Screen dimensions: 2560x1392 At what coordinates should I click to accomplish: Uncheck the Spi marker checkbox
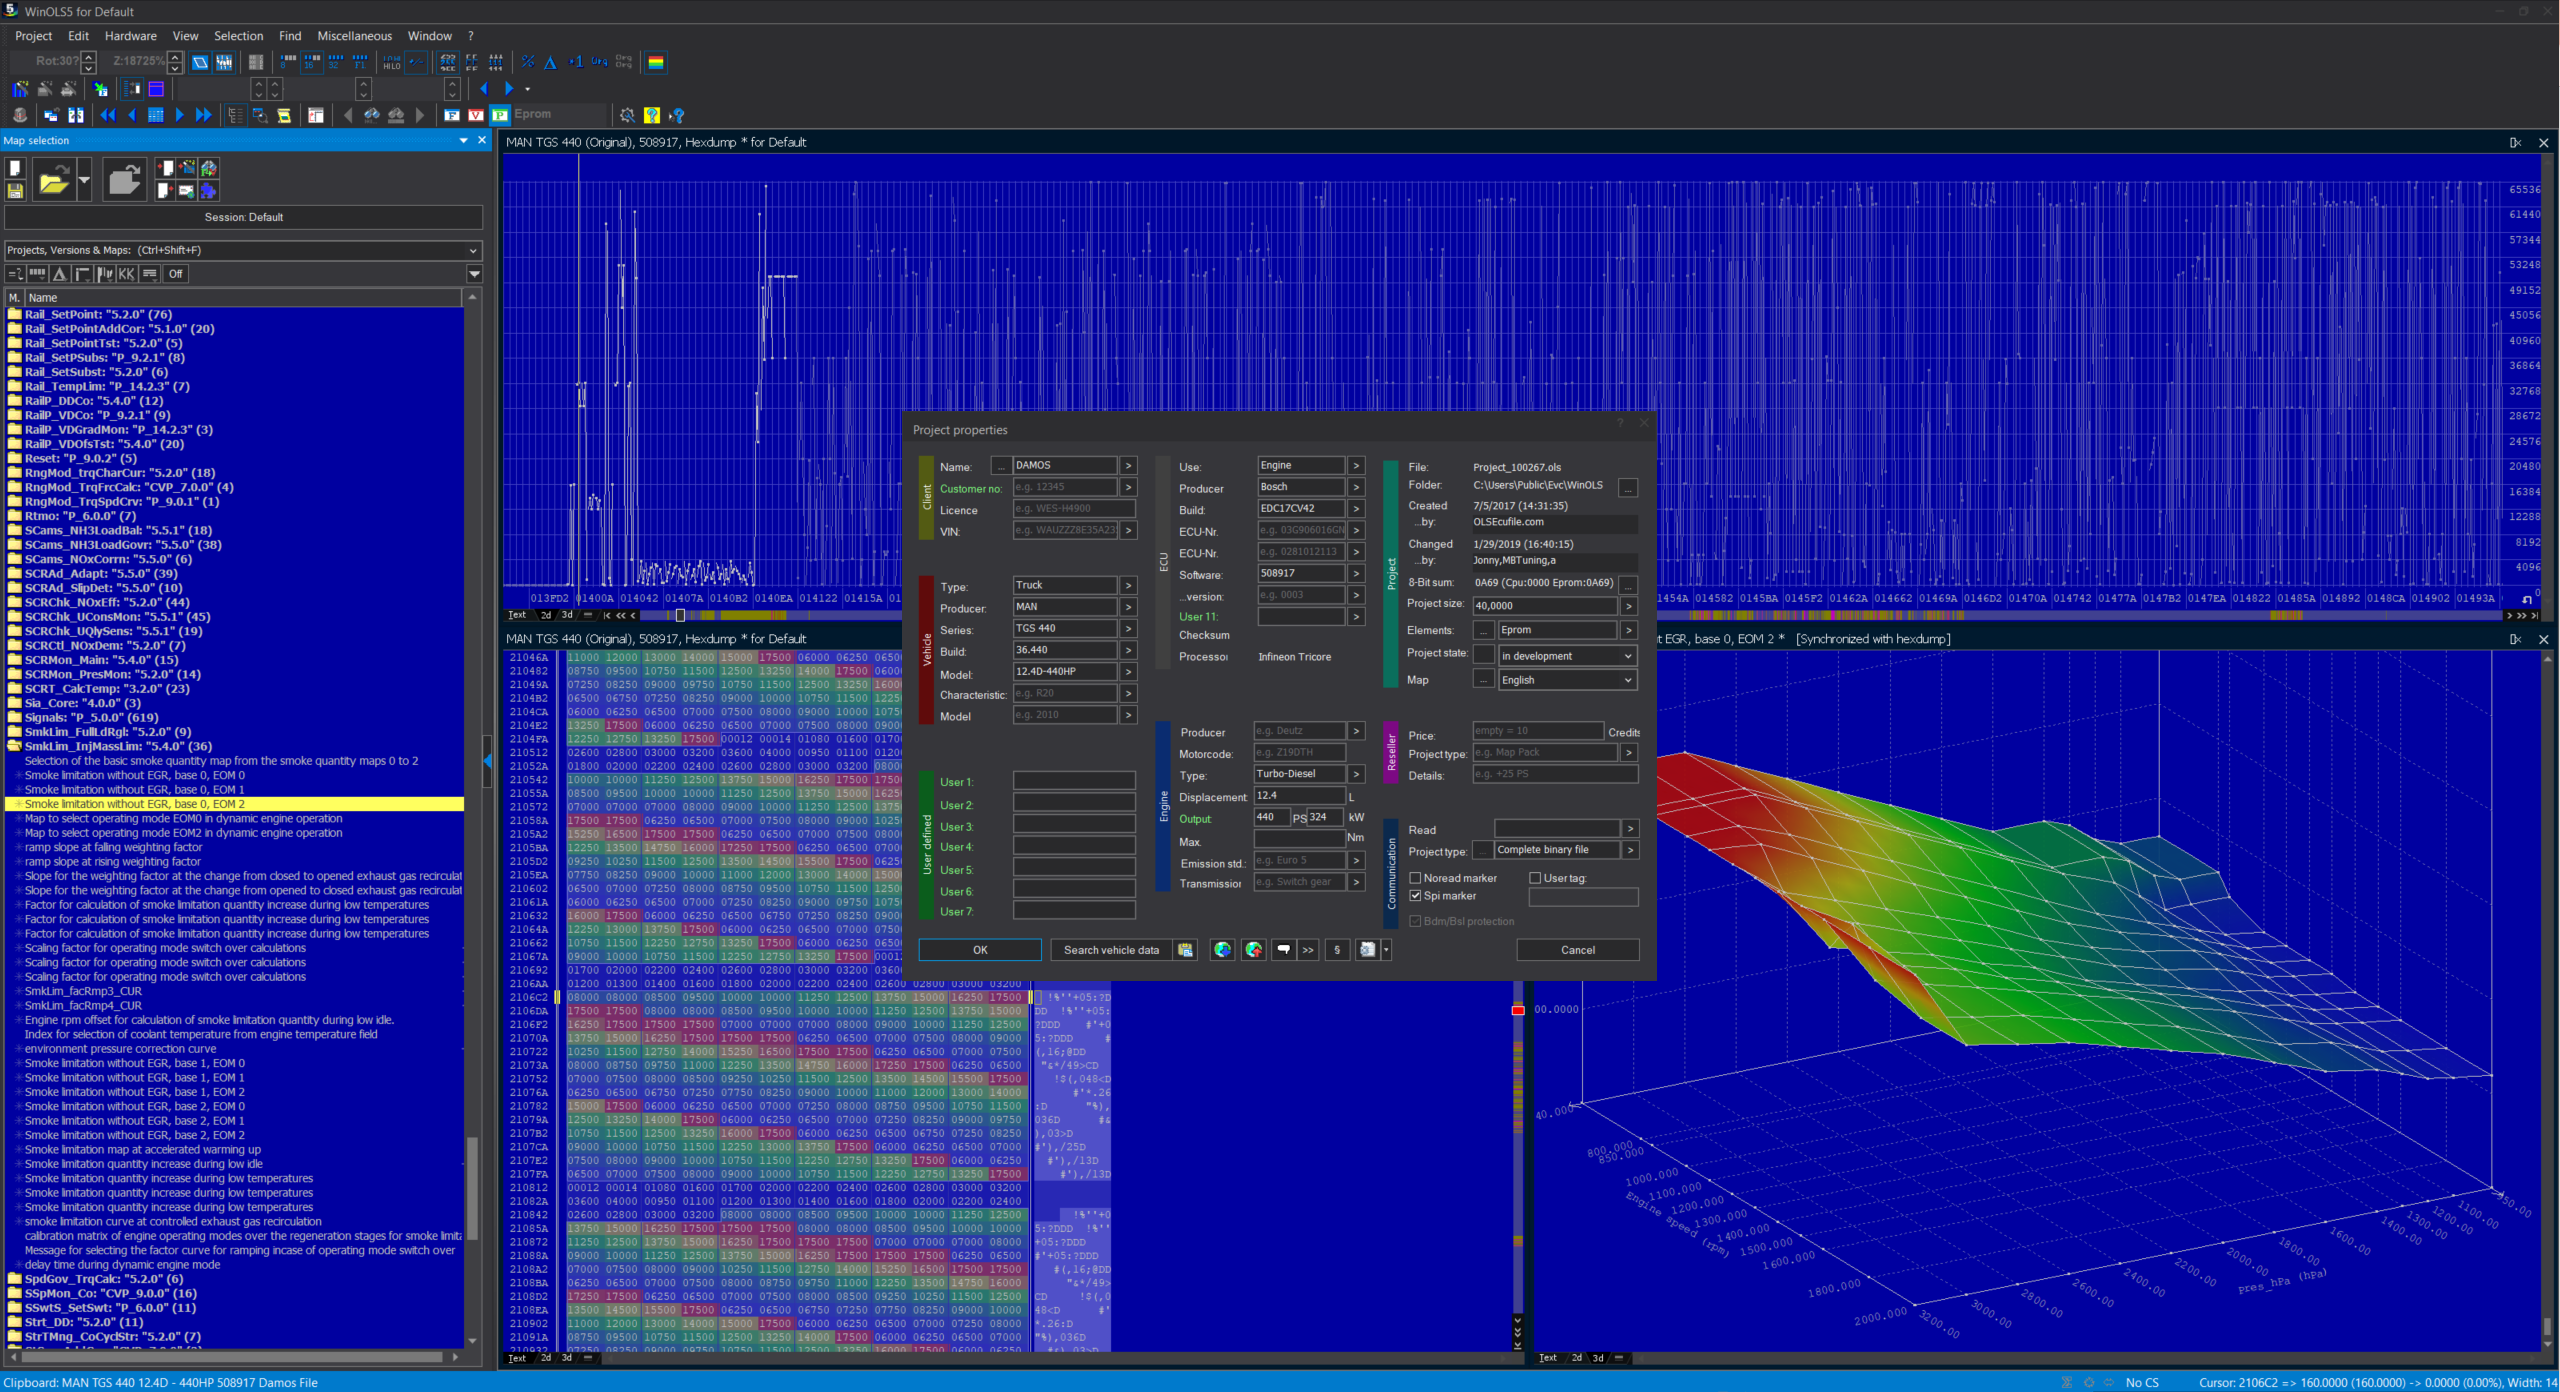(1415, 896)
